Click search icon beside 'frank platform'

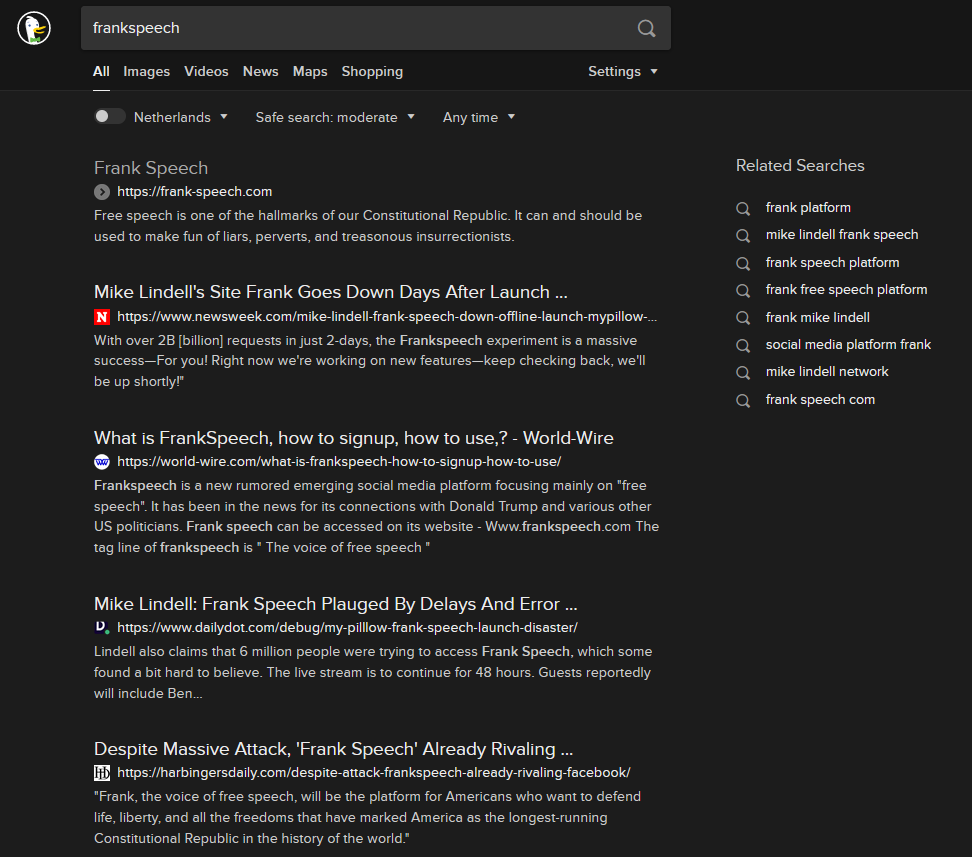pyautogui.click(x=743, y=208)
